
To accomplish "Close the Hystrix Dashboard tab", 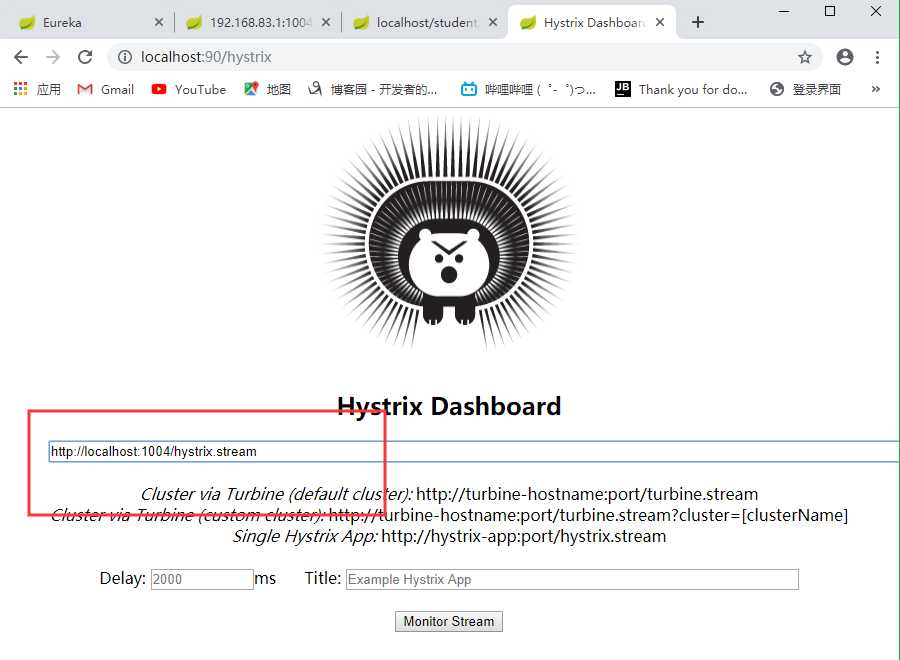I will pyautogui.click(x=660, y=22).
